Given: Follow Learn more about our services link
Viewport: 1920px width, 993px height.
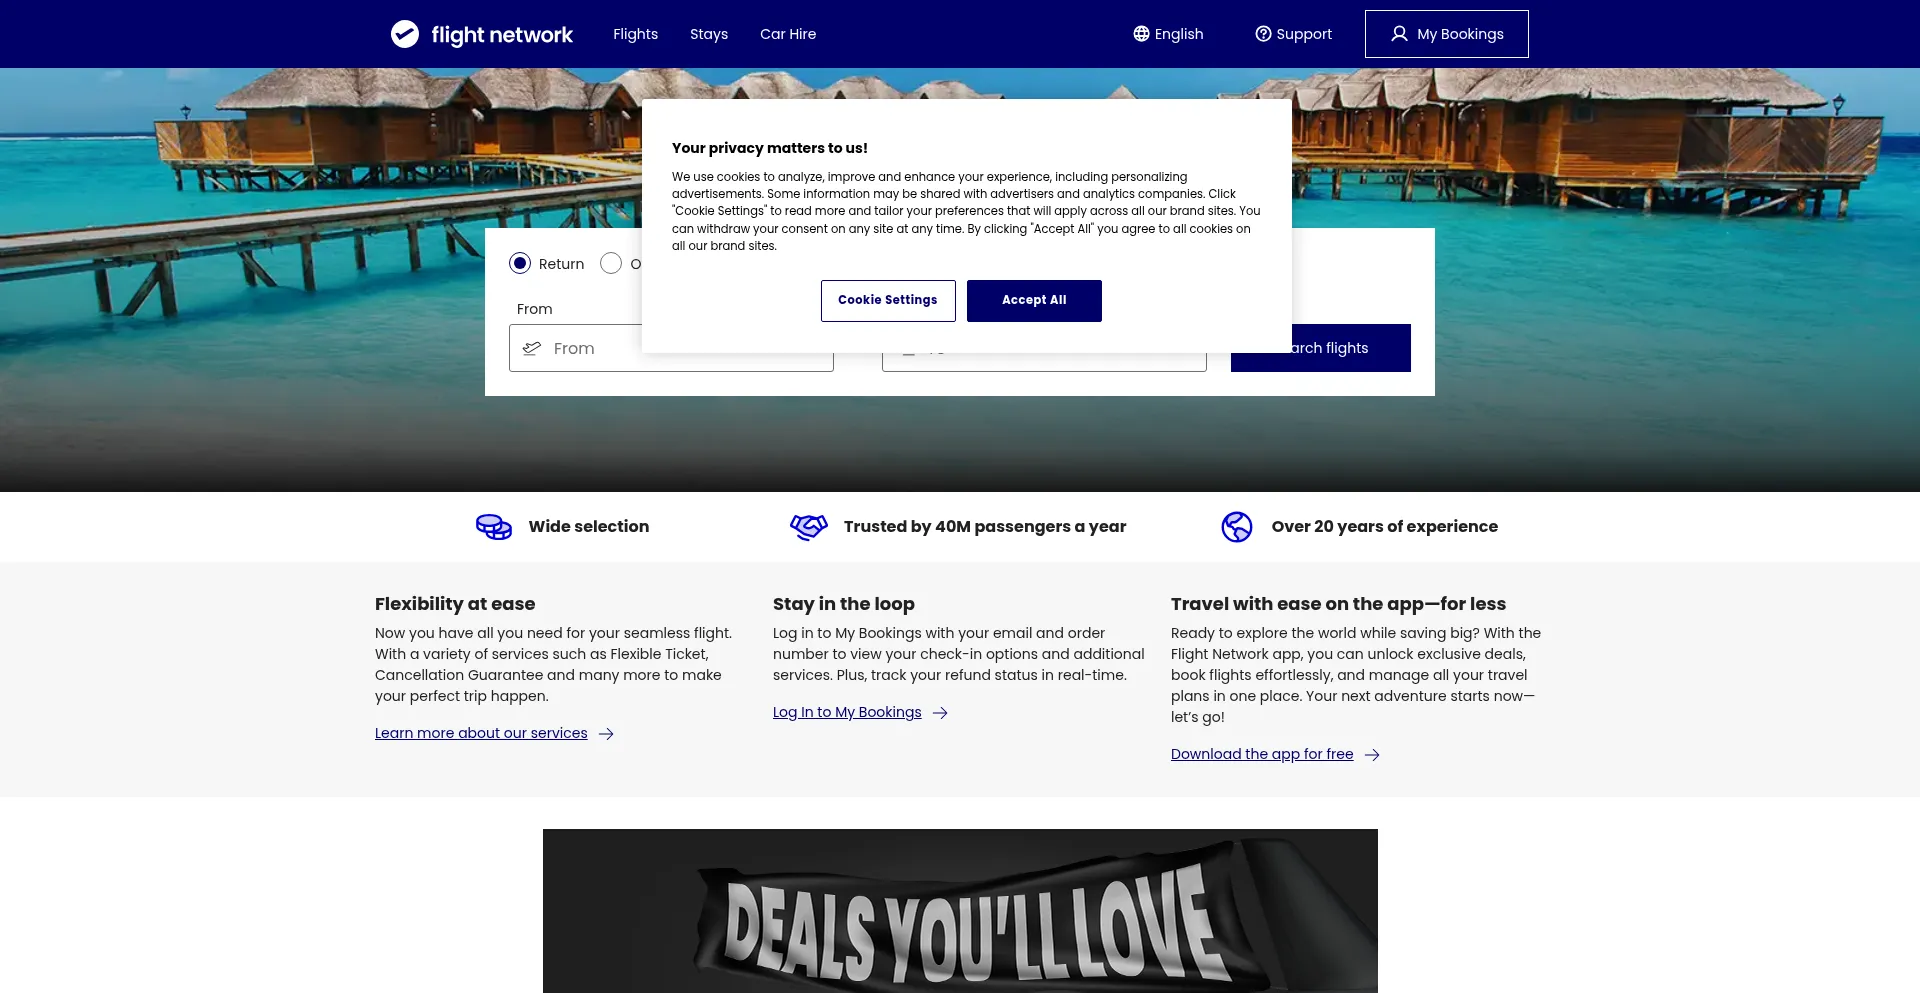Looking at the screenshot, I should click(x=481, y=733).
